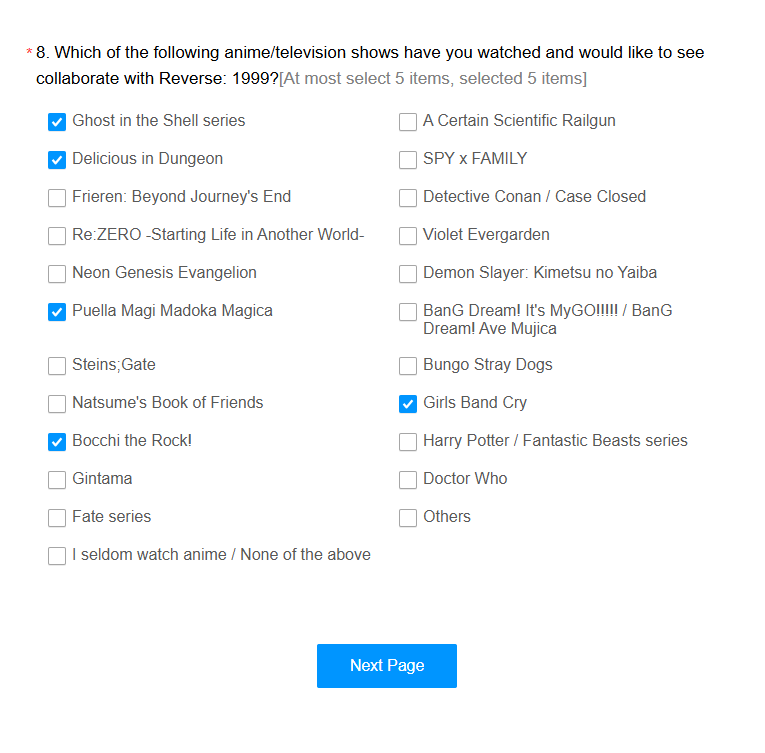Check Neon Genesis Evangelion
The width and height of the screenshot is (765, 753).
tap(57, 274)
